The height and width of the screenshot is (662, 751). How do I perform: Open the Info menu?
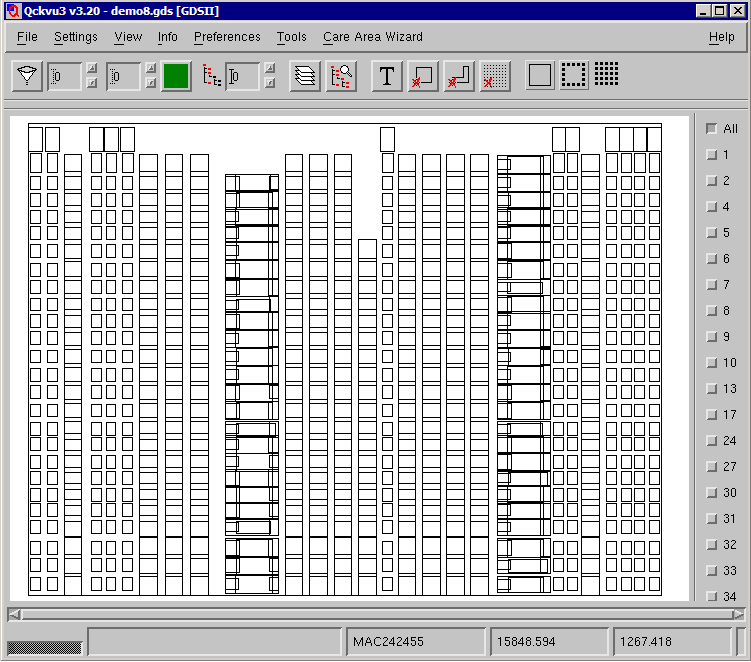pos(168,37)
